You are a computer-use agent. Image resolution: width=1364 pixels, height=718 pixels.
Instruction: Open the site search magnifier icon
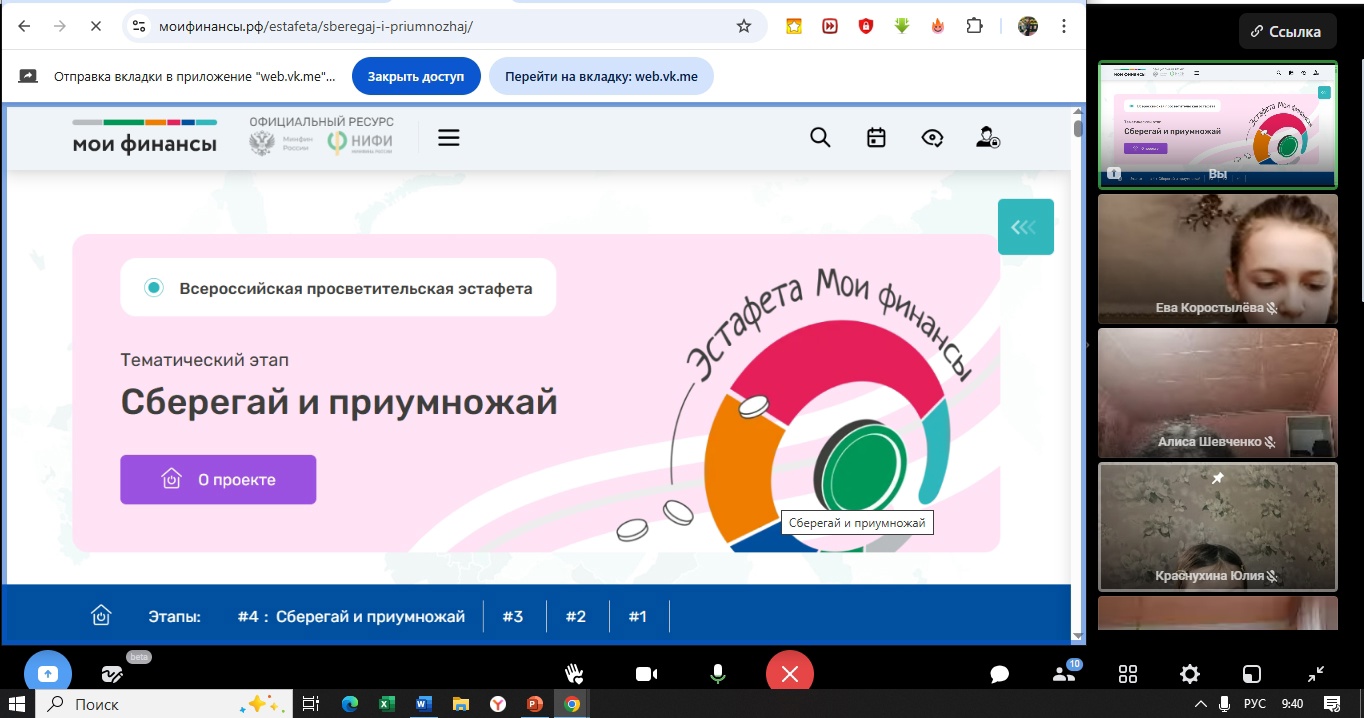pyautogui.click(x=820, y=138)
